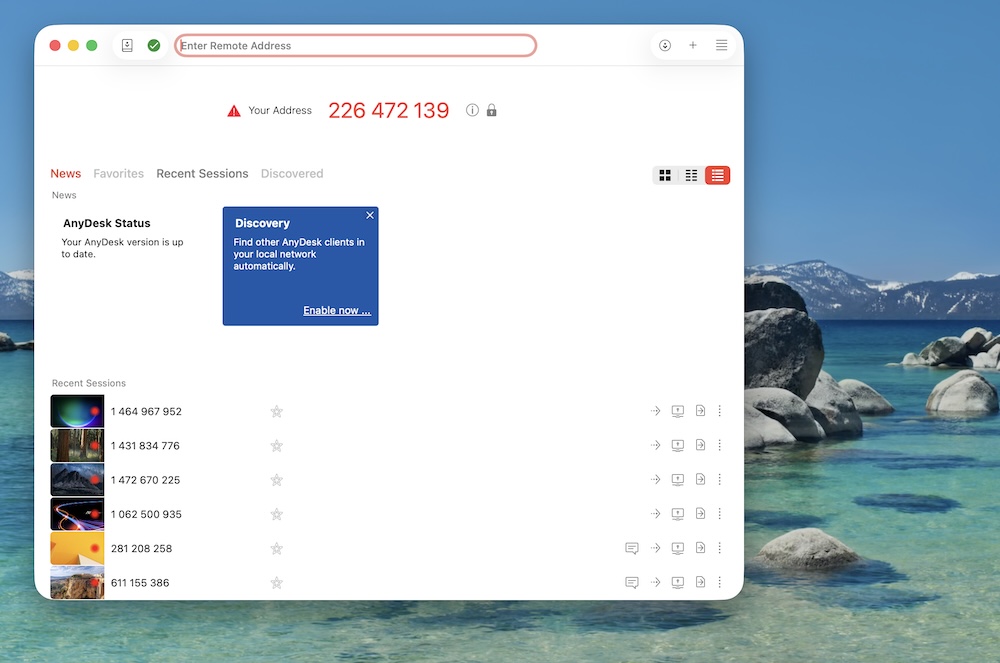This screenshot has height=663, width=1000.
Task: Close the Discovery news card
Action: (x=370, y=215)
